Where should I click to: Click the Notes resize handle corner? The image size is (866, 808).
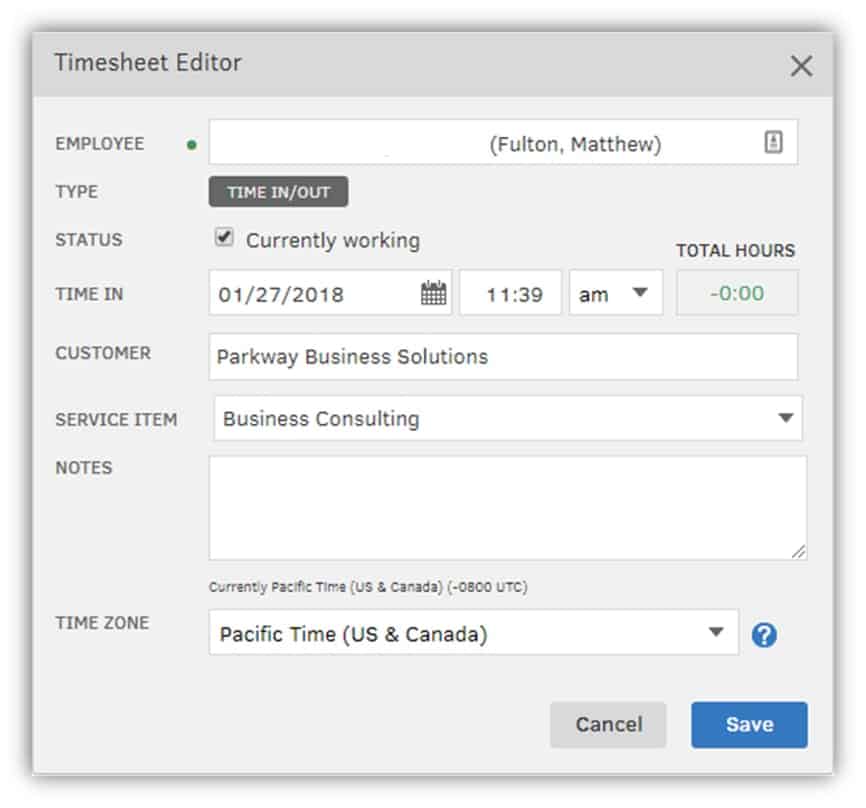[x=799, y=551]
